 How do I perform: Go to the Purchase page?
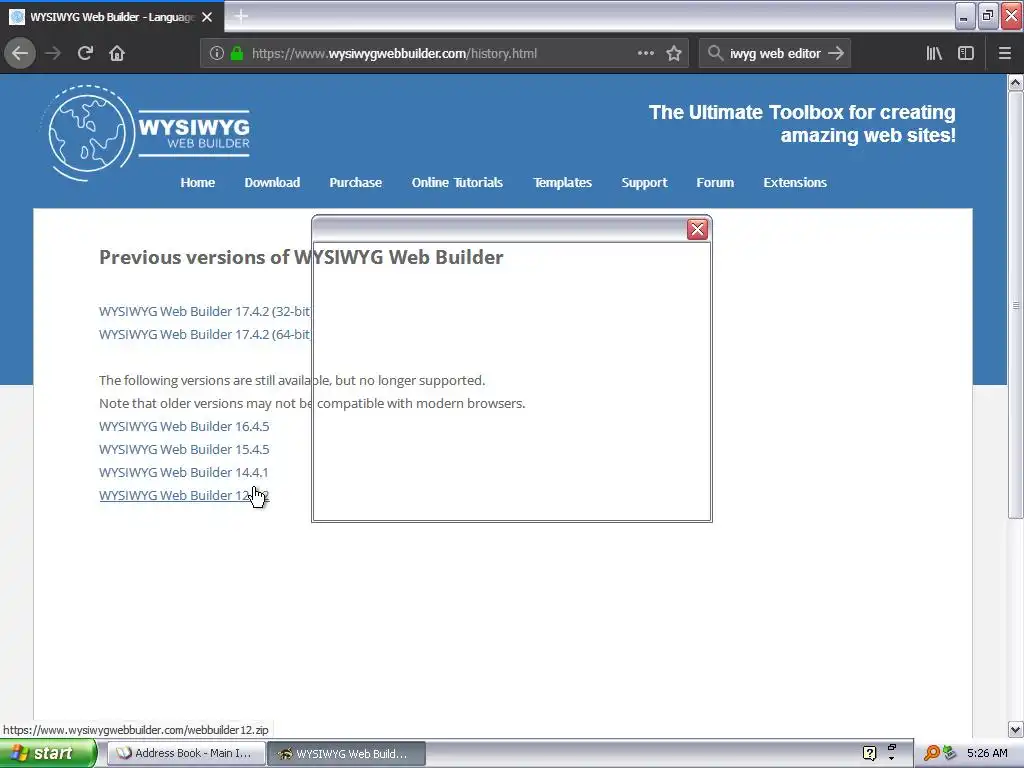[x=355, y=183]
